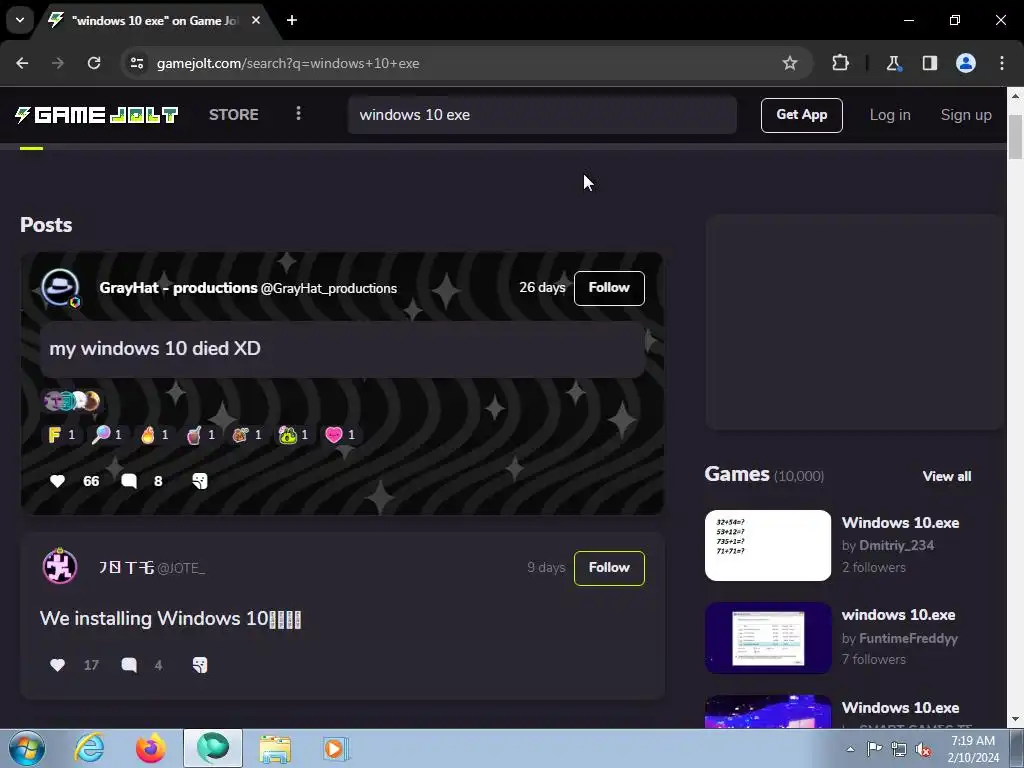Screen dimensions: 1024x768
Task: Click the address bar URL
Action: 288,63
